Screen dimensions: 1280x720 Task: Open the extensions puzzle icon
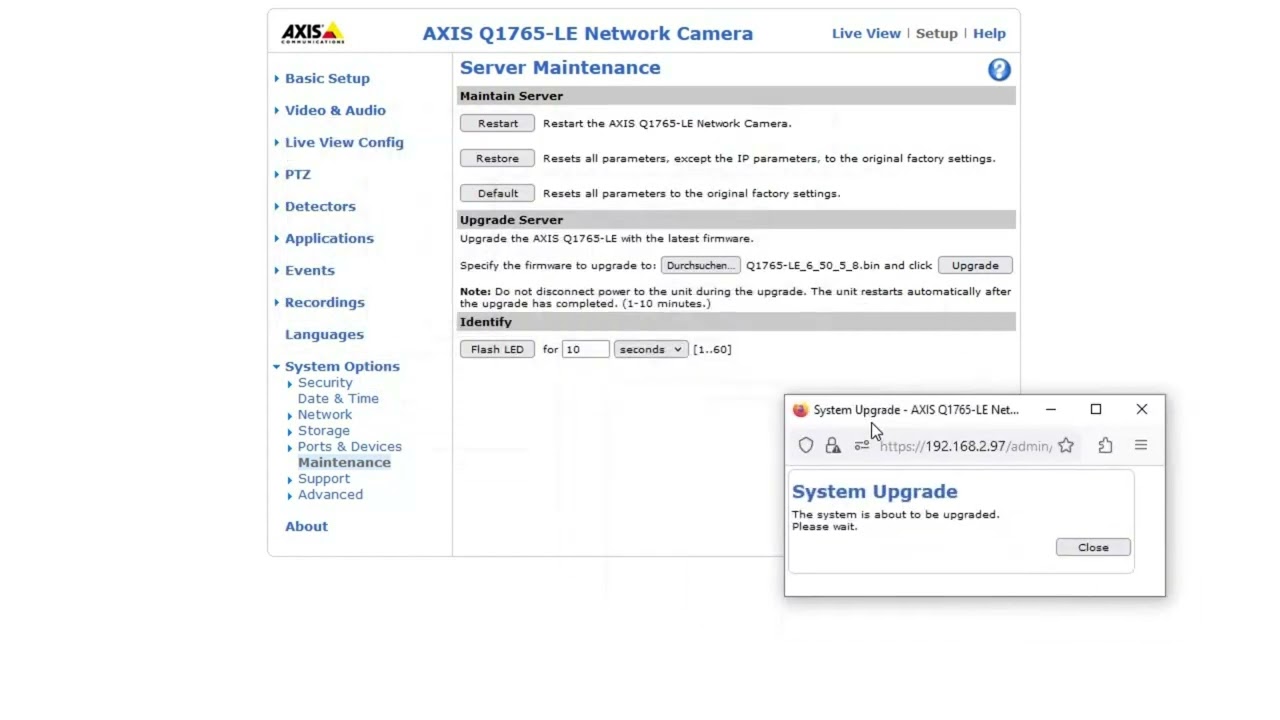click(1105, 446)
